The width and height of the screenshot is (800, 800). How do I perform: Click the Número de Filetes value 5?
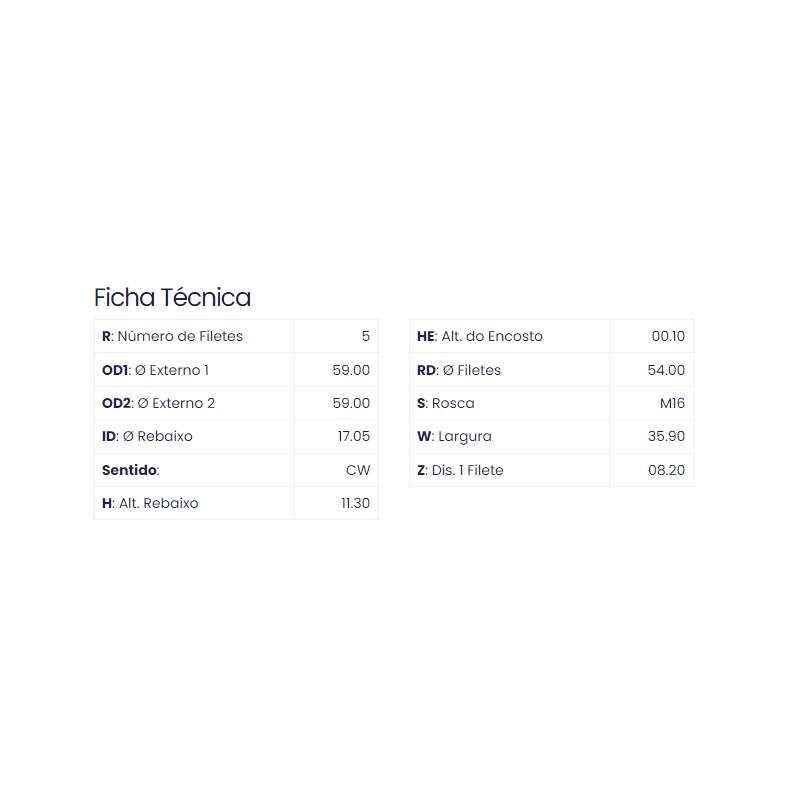point(365,337)
